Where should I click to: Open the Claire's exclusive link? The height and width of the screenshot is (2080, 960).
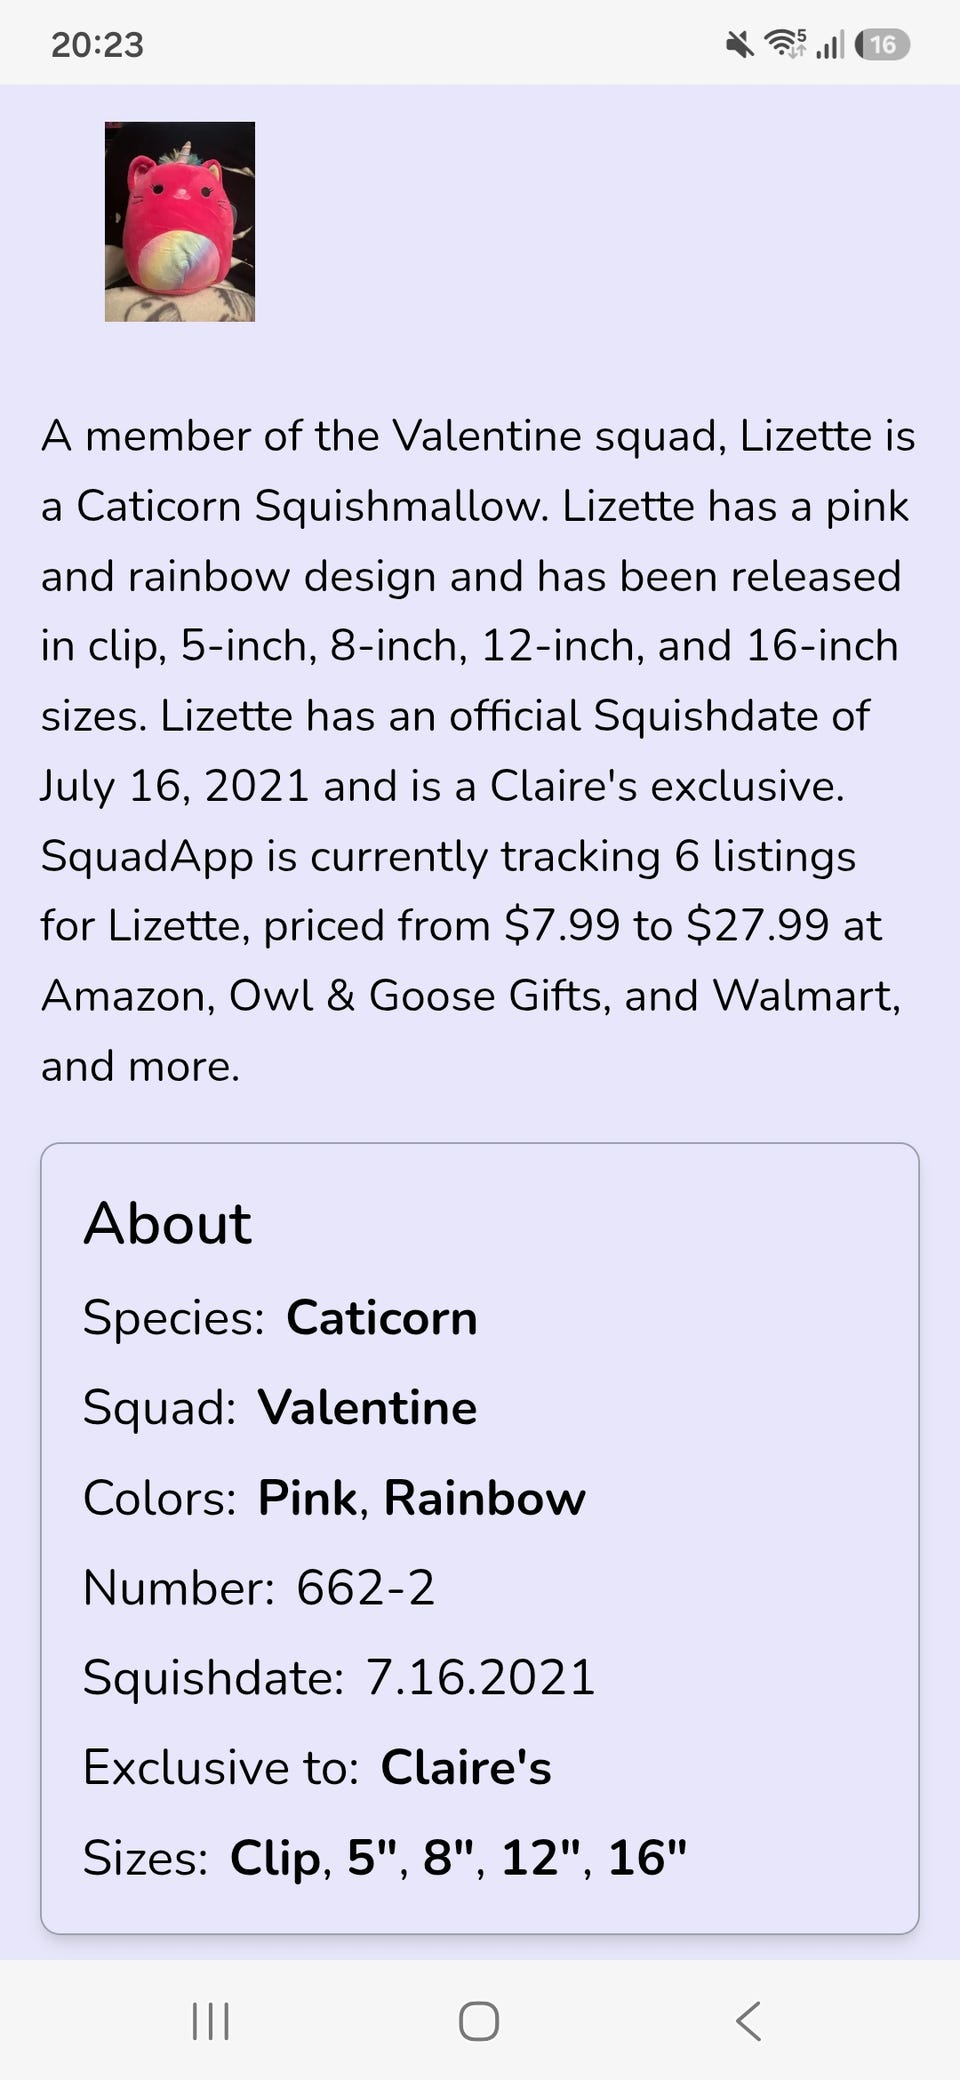coord(466,1768)
